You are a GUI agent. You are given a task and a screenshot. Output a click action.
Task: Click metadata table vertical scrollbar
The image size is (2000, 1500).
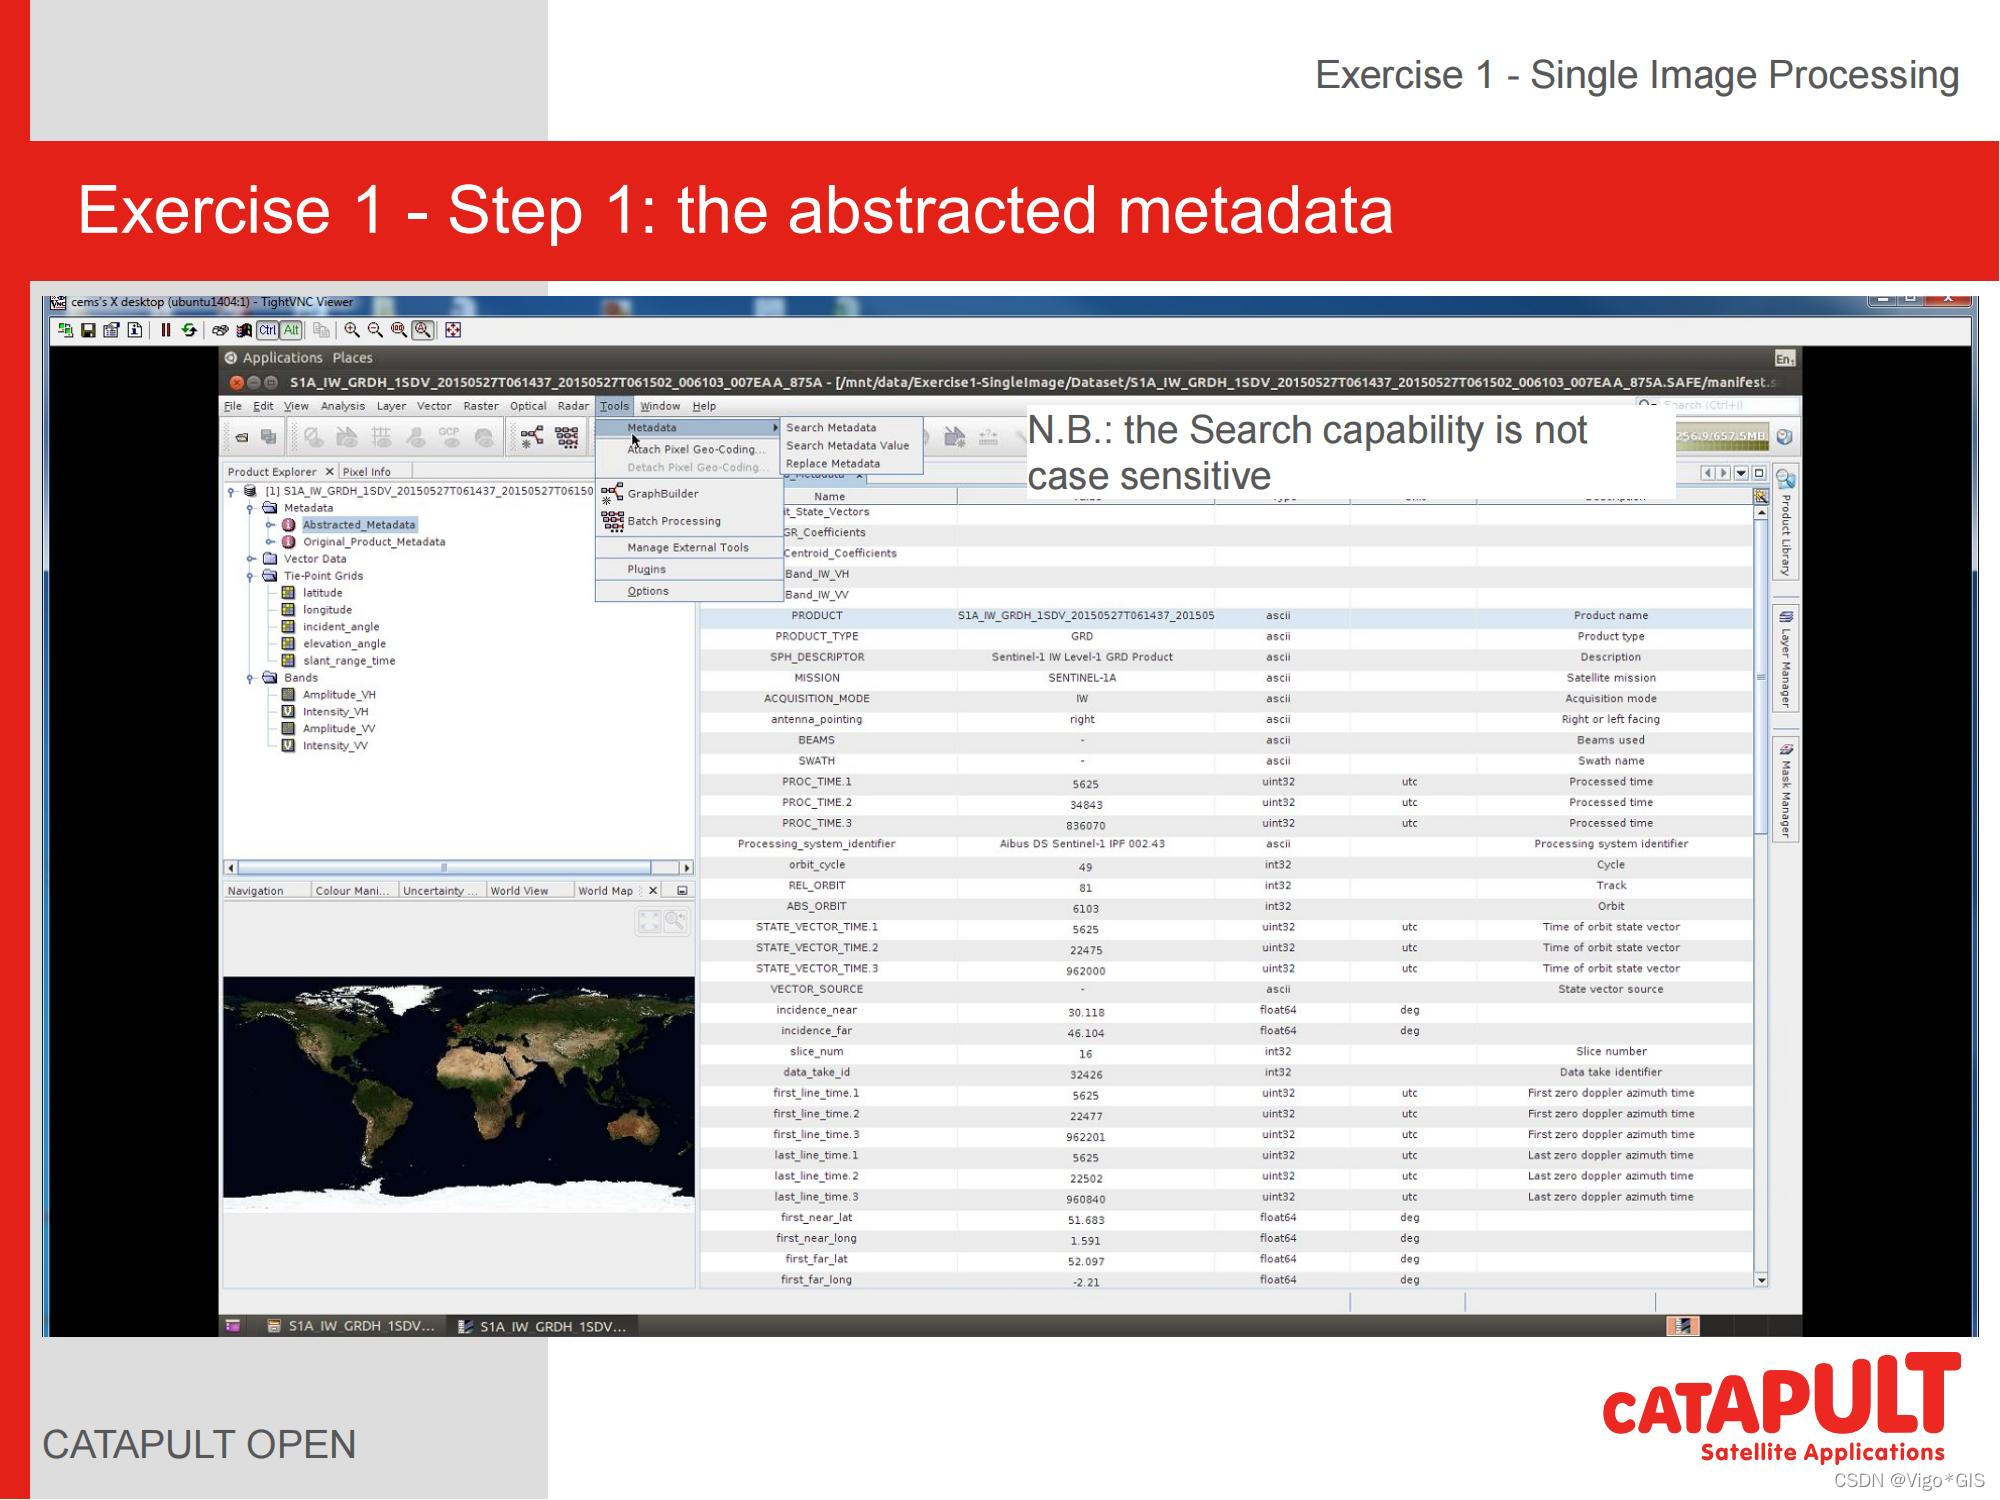click(1761, 897)
